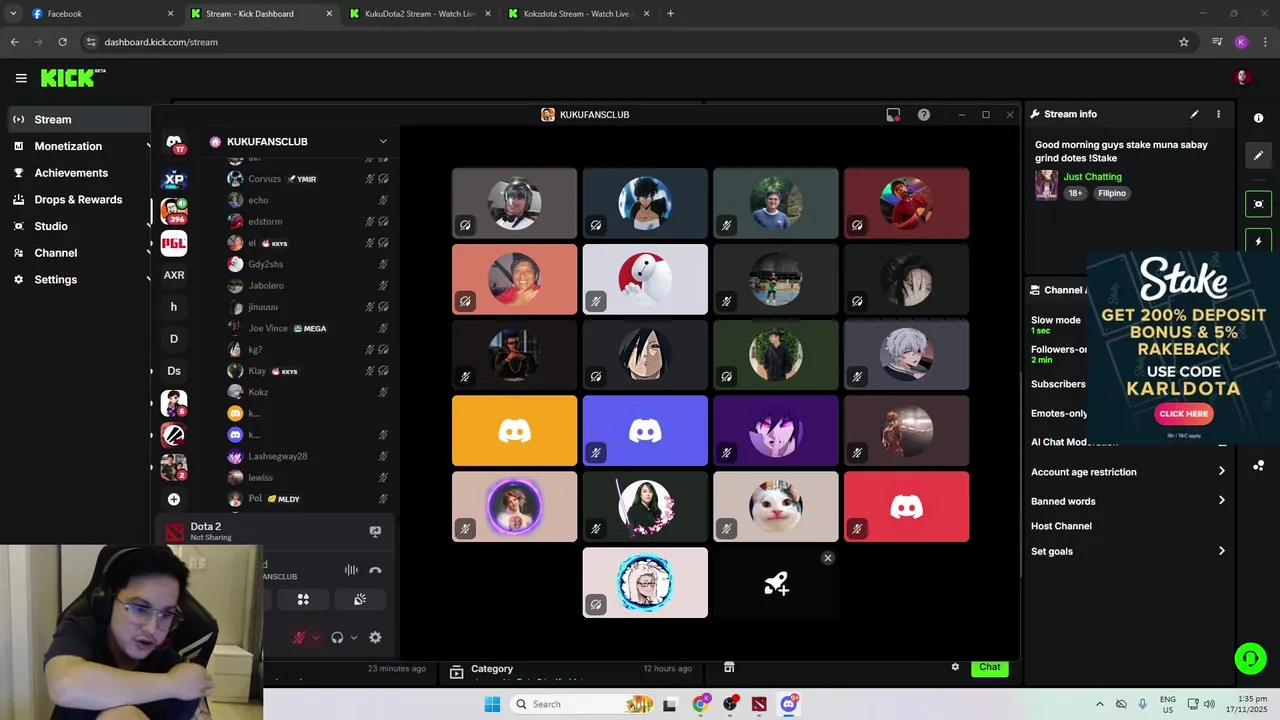
Task: Open Stream info three-dot menu
Action: pyautogui.click(x=1218, y=114)
